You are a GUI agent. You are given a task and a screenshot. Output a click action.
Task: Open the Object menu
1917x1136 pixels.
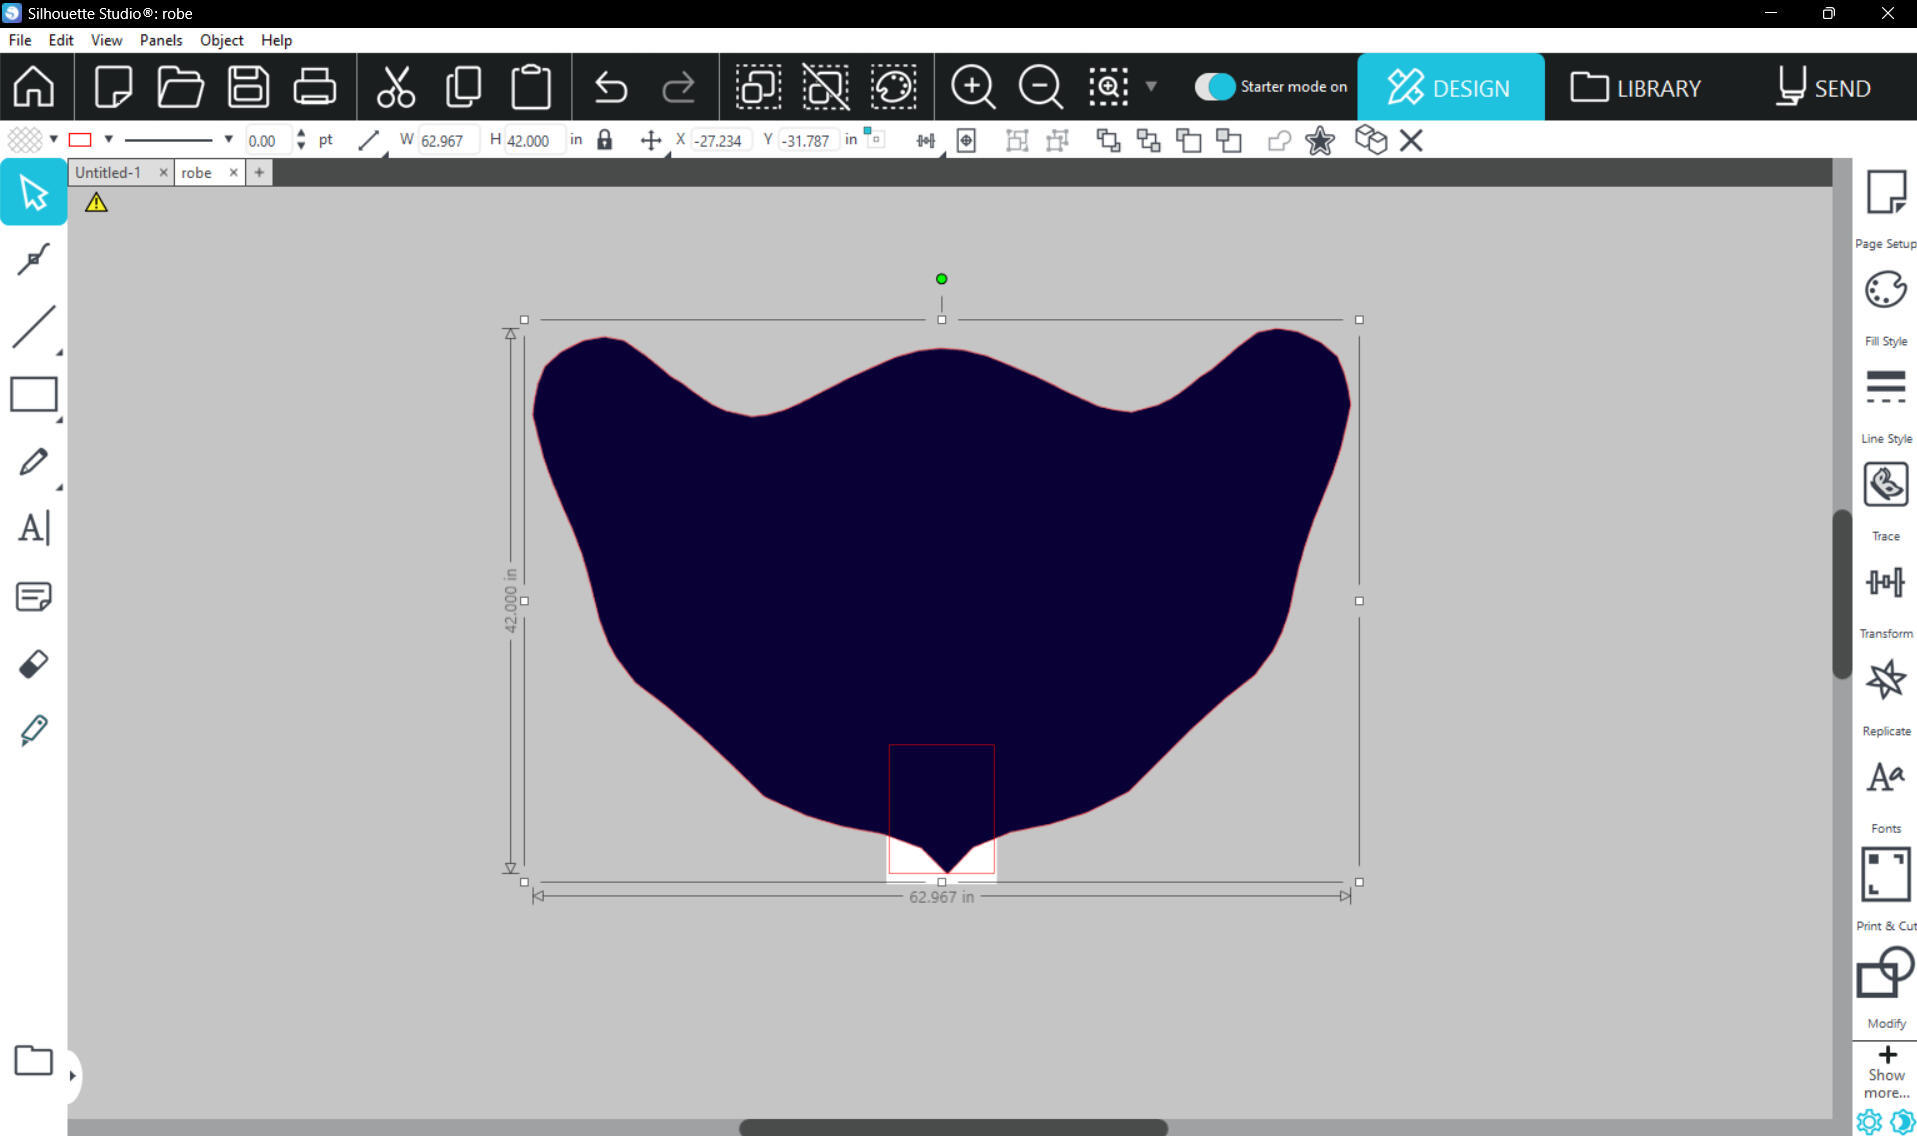(x=221, y=40)
